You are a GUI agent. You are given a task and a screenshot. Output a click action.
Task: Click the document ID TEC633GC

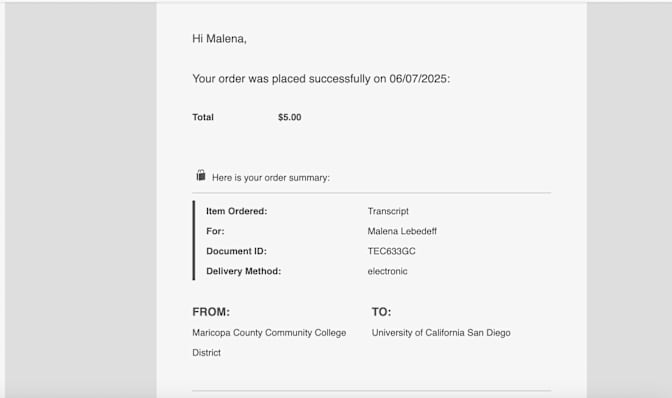tap(391, 251)
